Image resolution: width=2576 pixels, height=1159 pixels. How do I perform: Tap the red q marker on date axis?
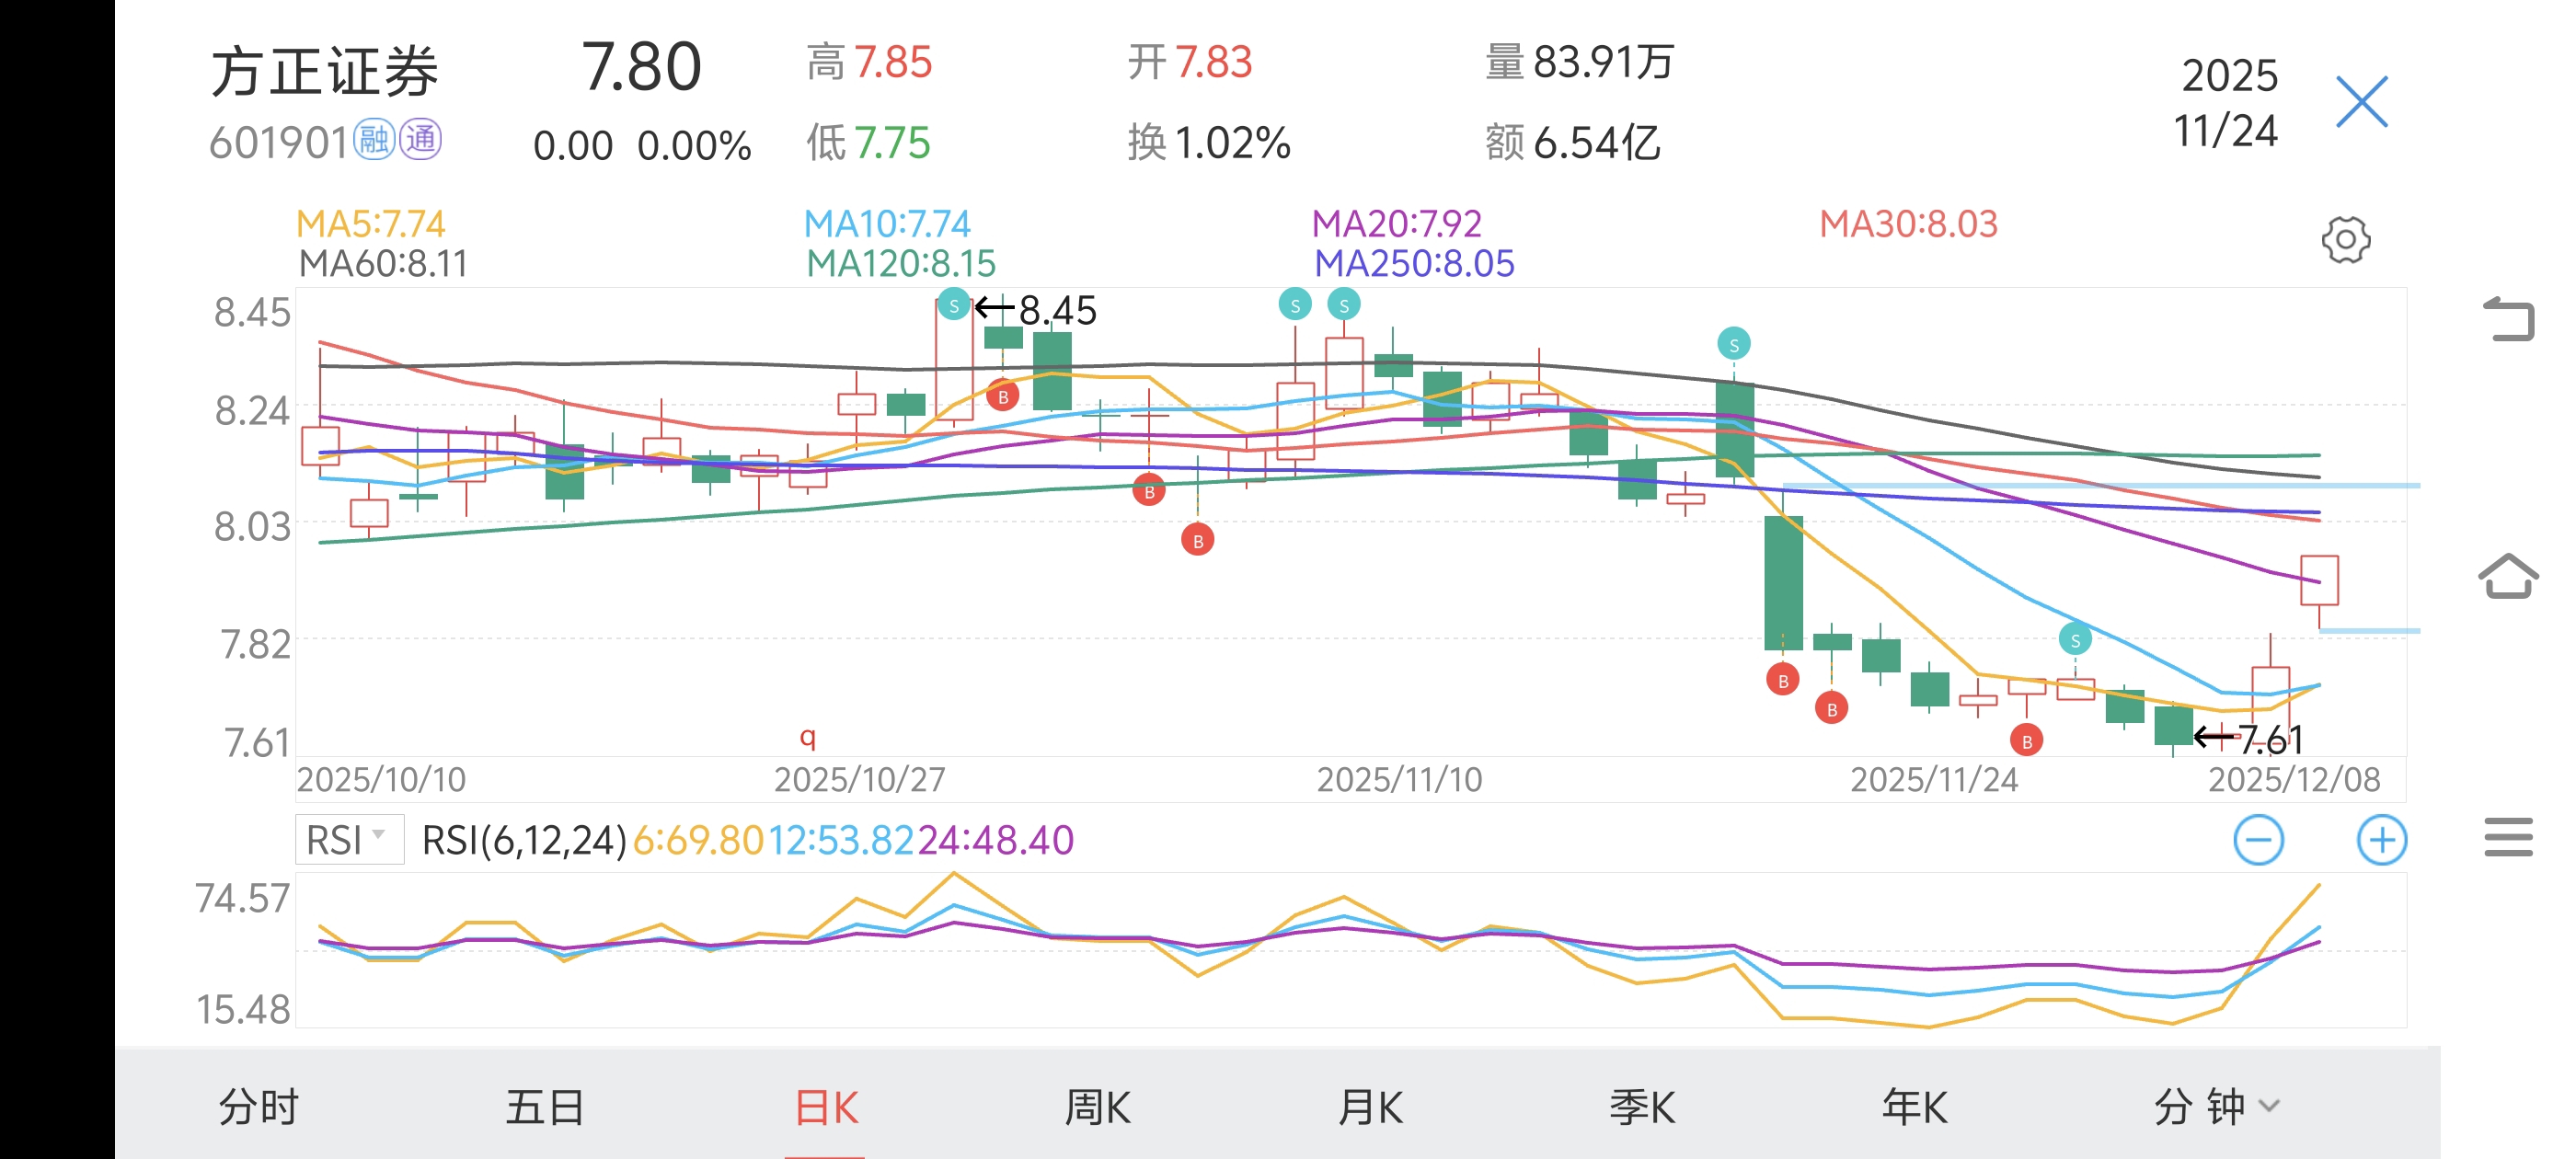click(x=808, y=738)
